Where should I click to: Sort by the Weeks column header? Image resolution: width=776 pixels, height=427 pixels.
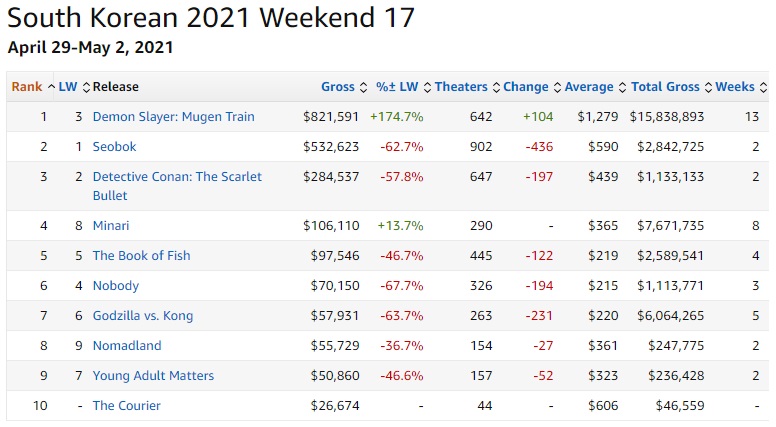point(735,87)
